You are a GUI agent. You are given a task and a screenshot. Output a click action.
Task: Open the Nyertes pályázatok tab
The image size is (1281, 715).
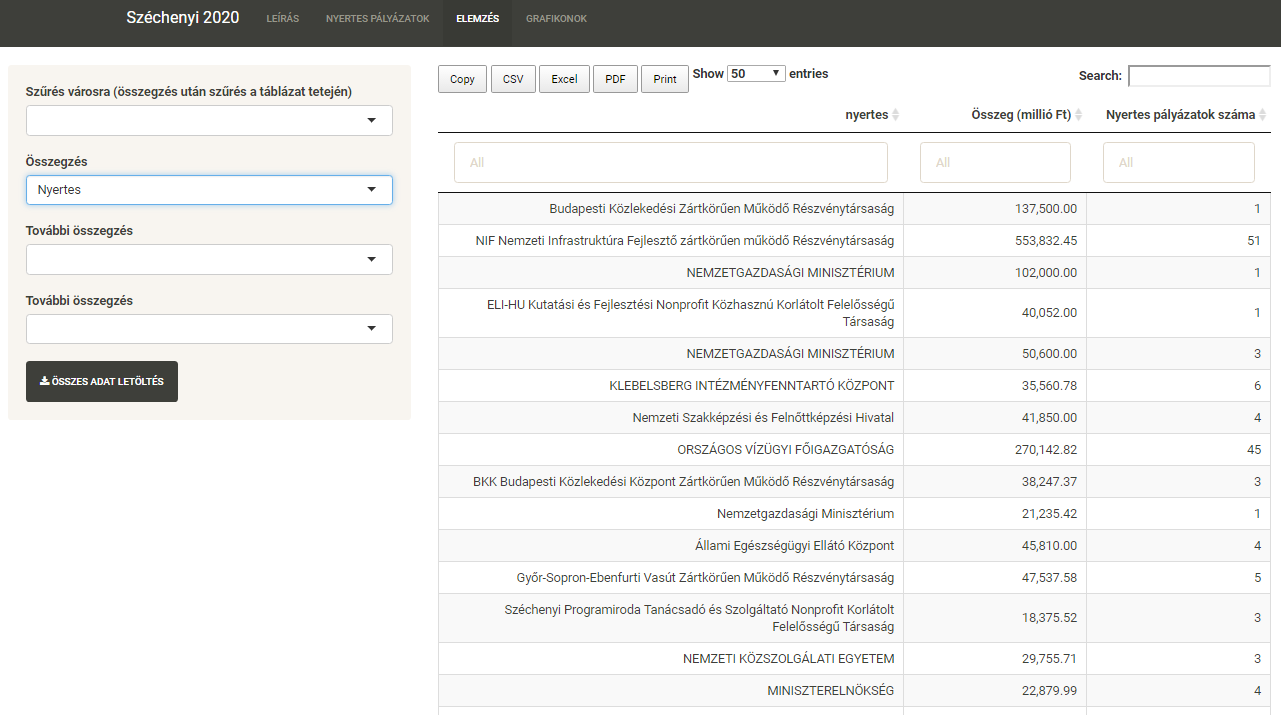377,19
